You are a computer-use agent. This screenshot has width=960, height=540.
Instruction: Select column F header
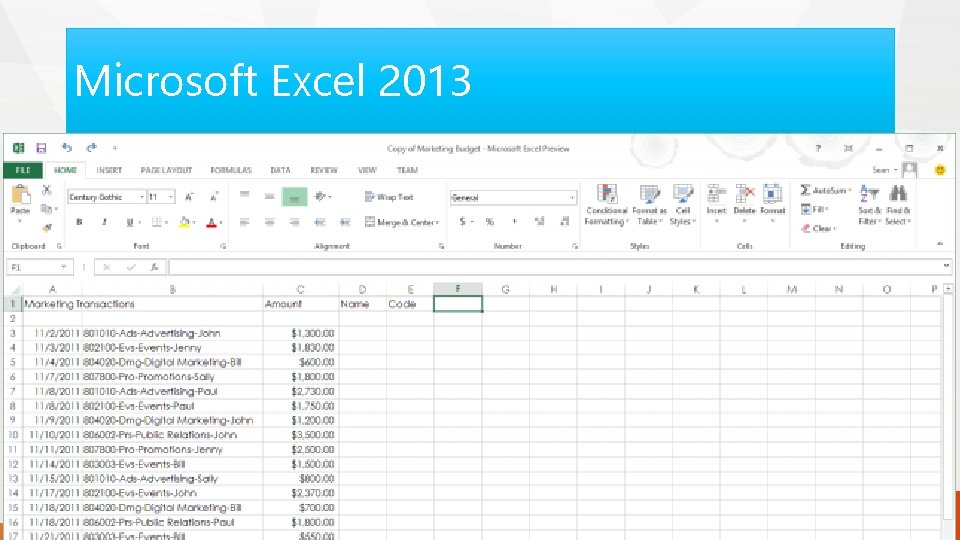pyautogui.click(x=458, y=289)
